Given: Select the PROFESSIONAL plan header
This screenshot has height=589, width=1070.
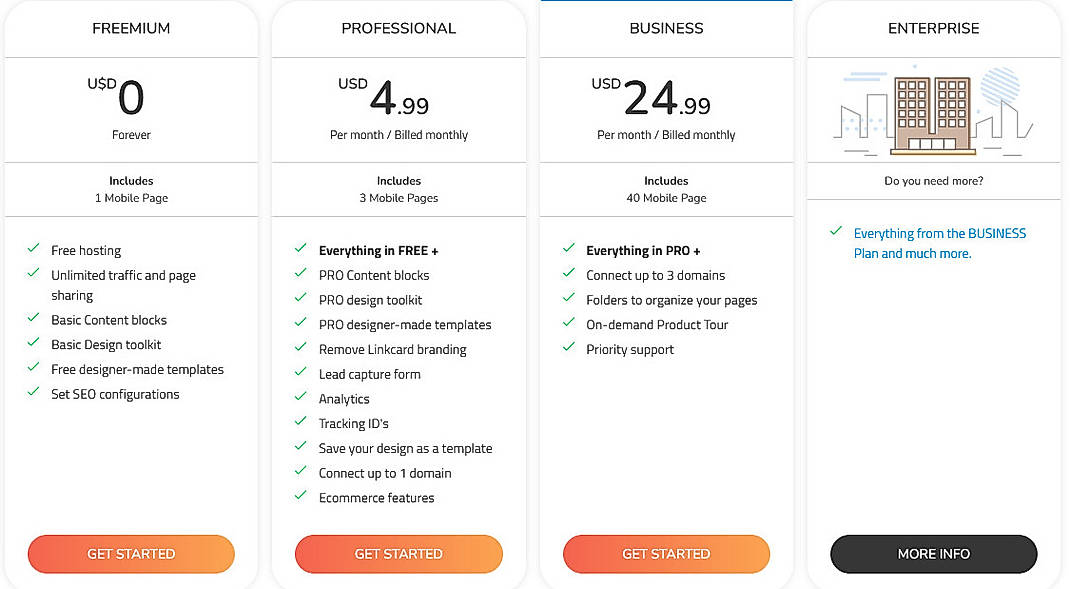Looking at the screenshot, I should pos(398,28).
